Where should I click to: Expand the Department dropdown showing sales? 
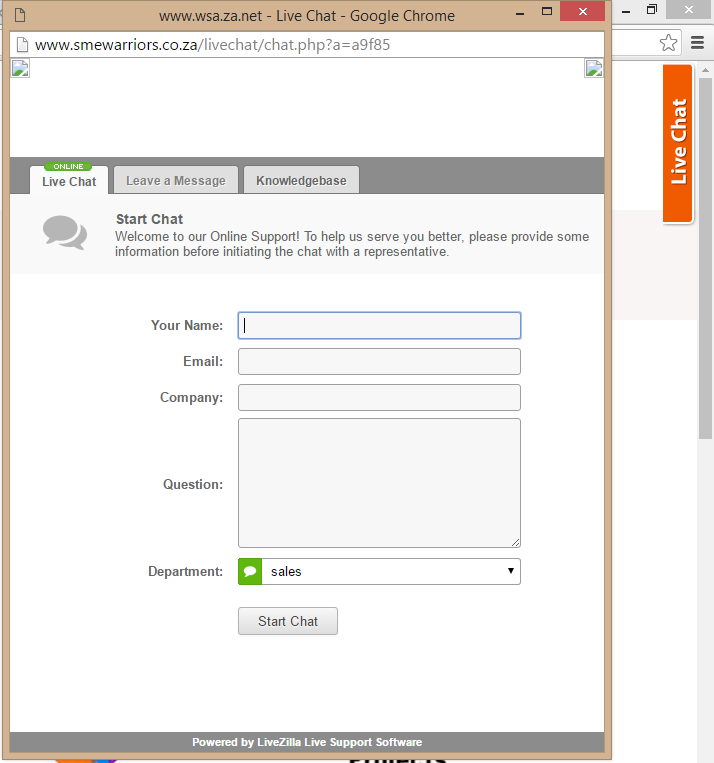390,572
